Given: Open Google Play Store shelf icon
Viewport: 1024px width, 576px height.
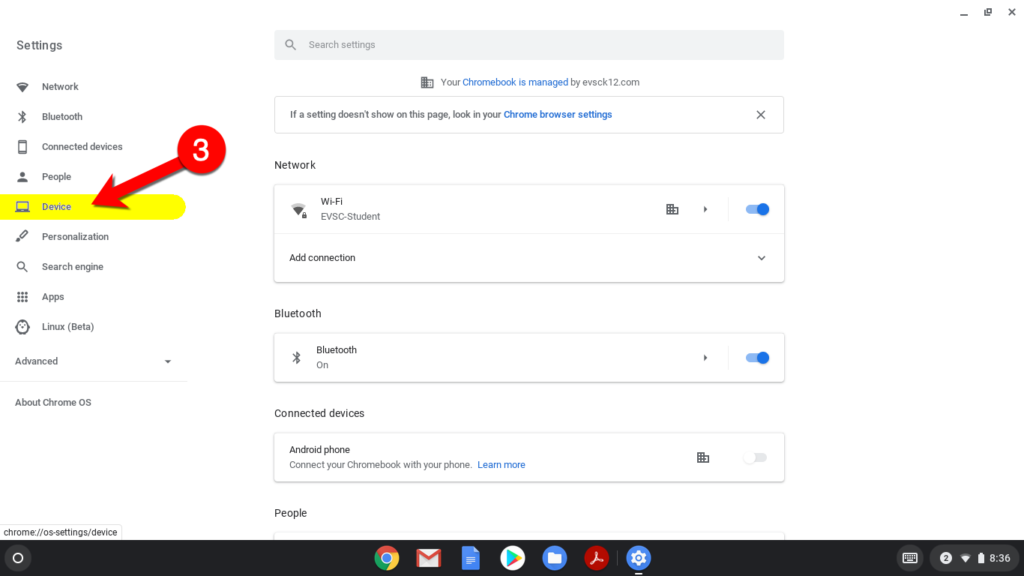Looking at the screenshot, I should click(x=513, y=558).
